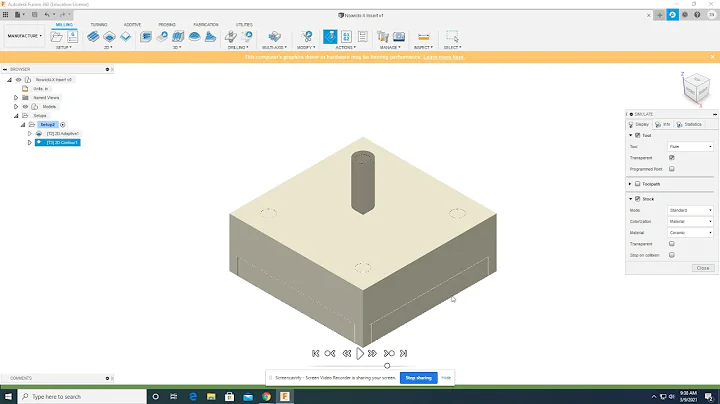Image resolution: width=720 pixels, height=404 pixels.
Task: Switch to the Fabrication tab
Action: pyautogui.click(x=206, y=24)
